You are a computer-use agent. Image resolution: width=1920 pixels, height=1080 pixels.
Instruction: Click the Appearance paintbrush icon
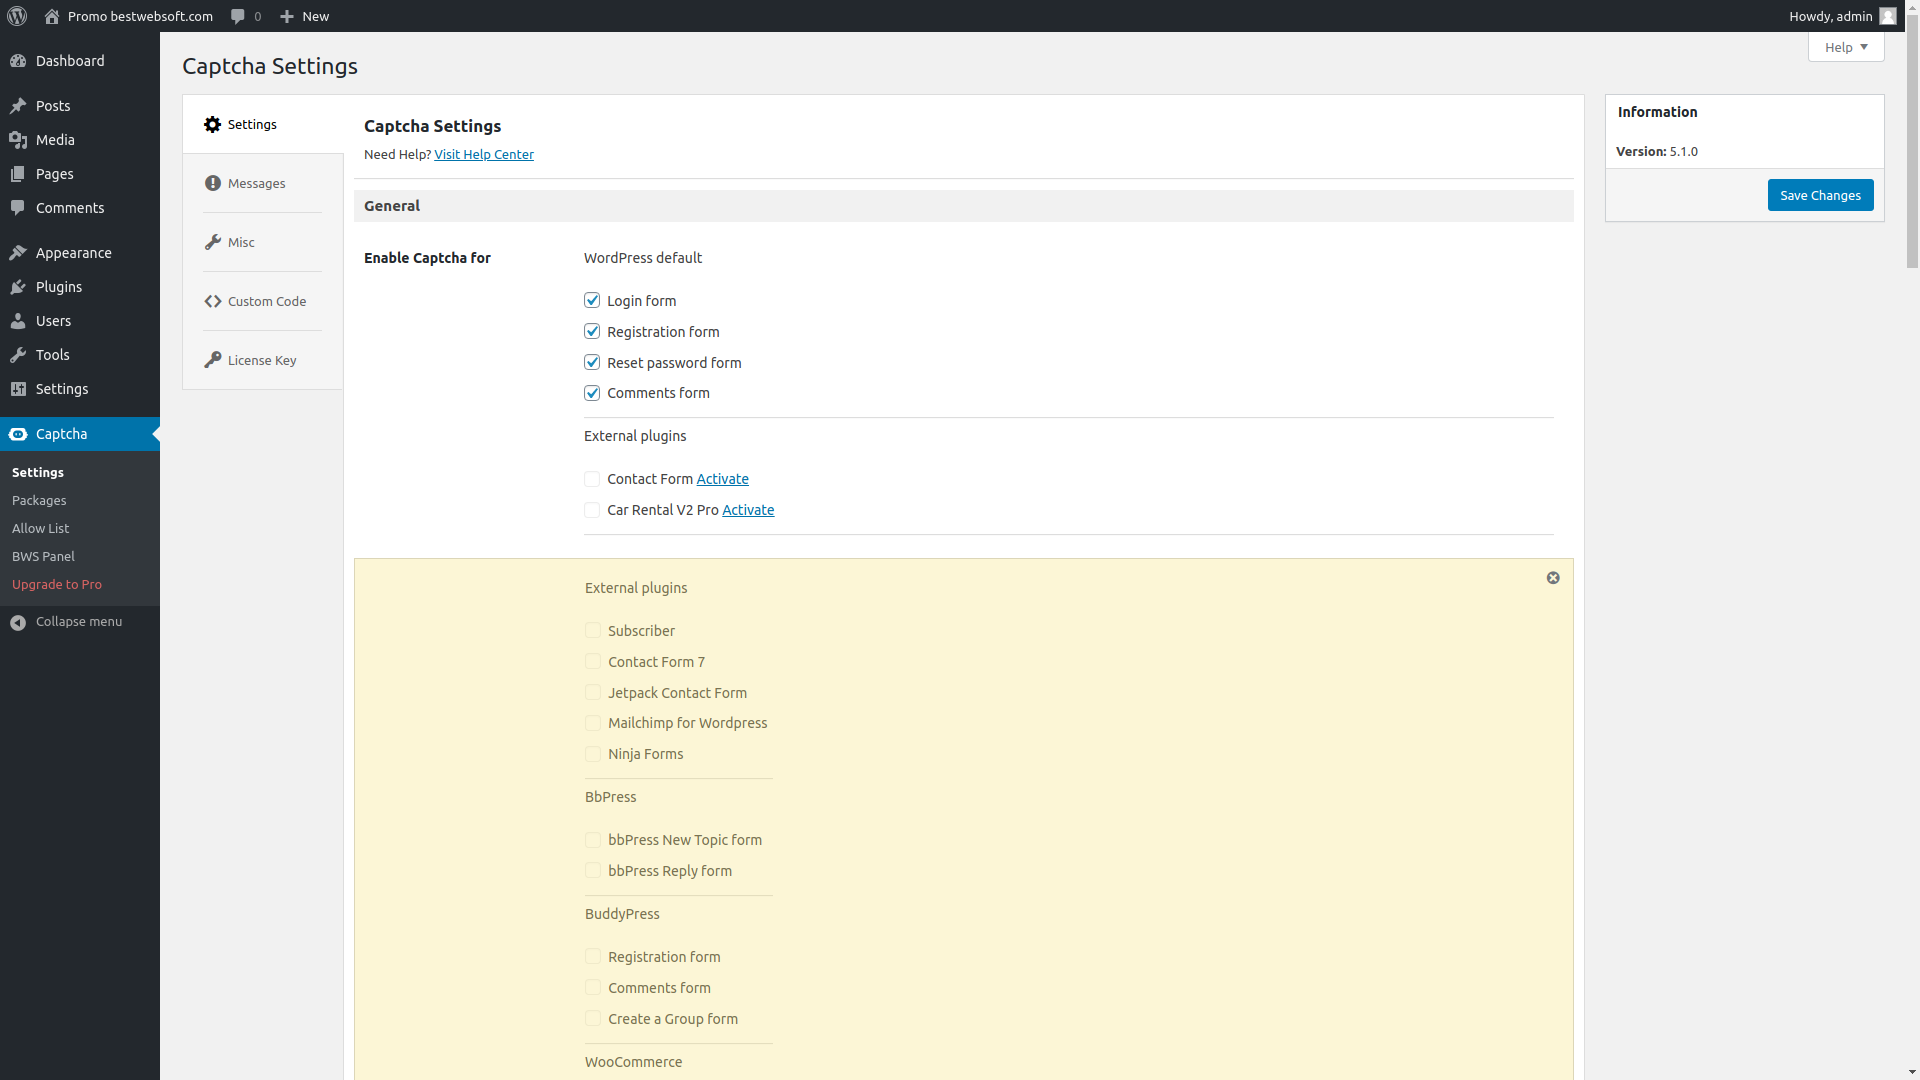click(18, 253)
